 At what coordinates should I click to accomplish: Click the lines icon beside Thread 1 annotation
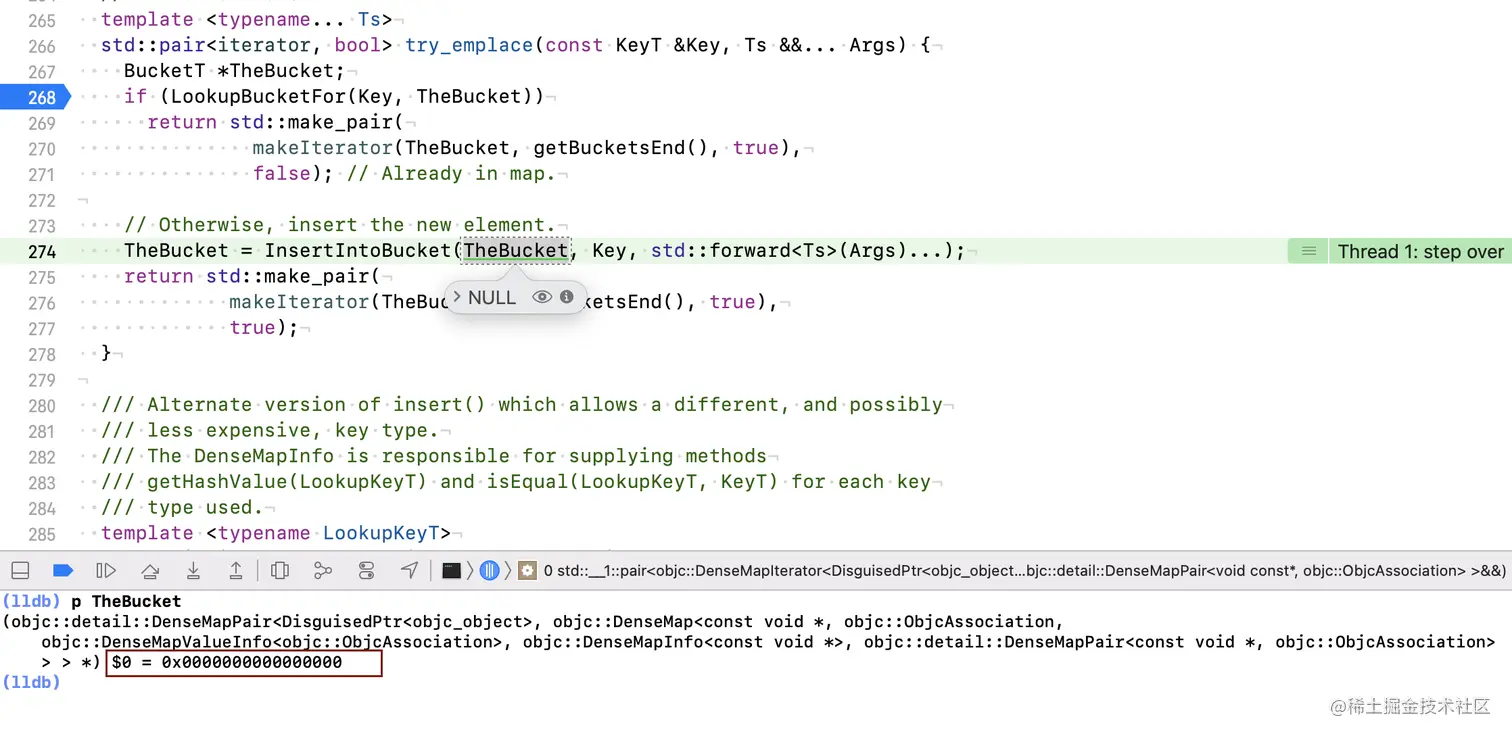[x=1308, y=251]
